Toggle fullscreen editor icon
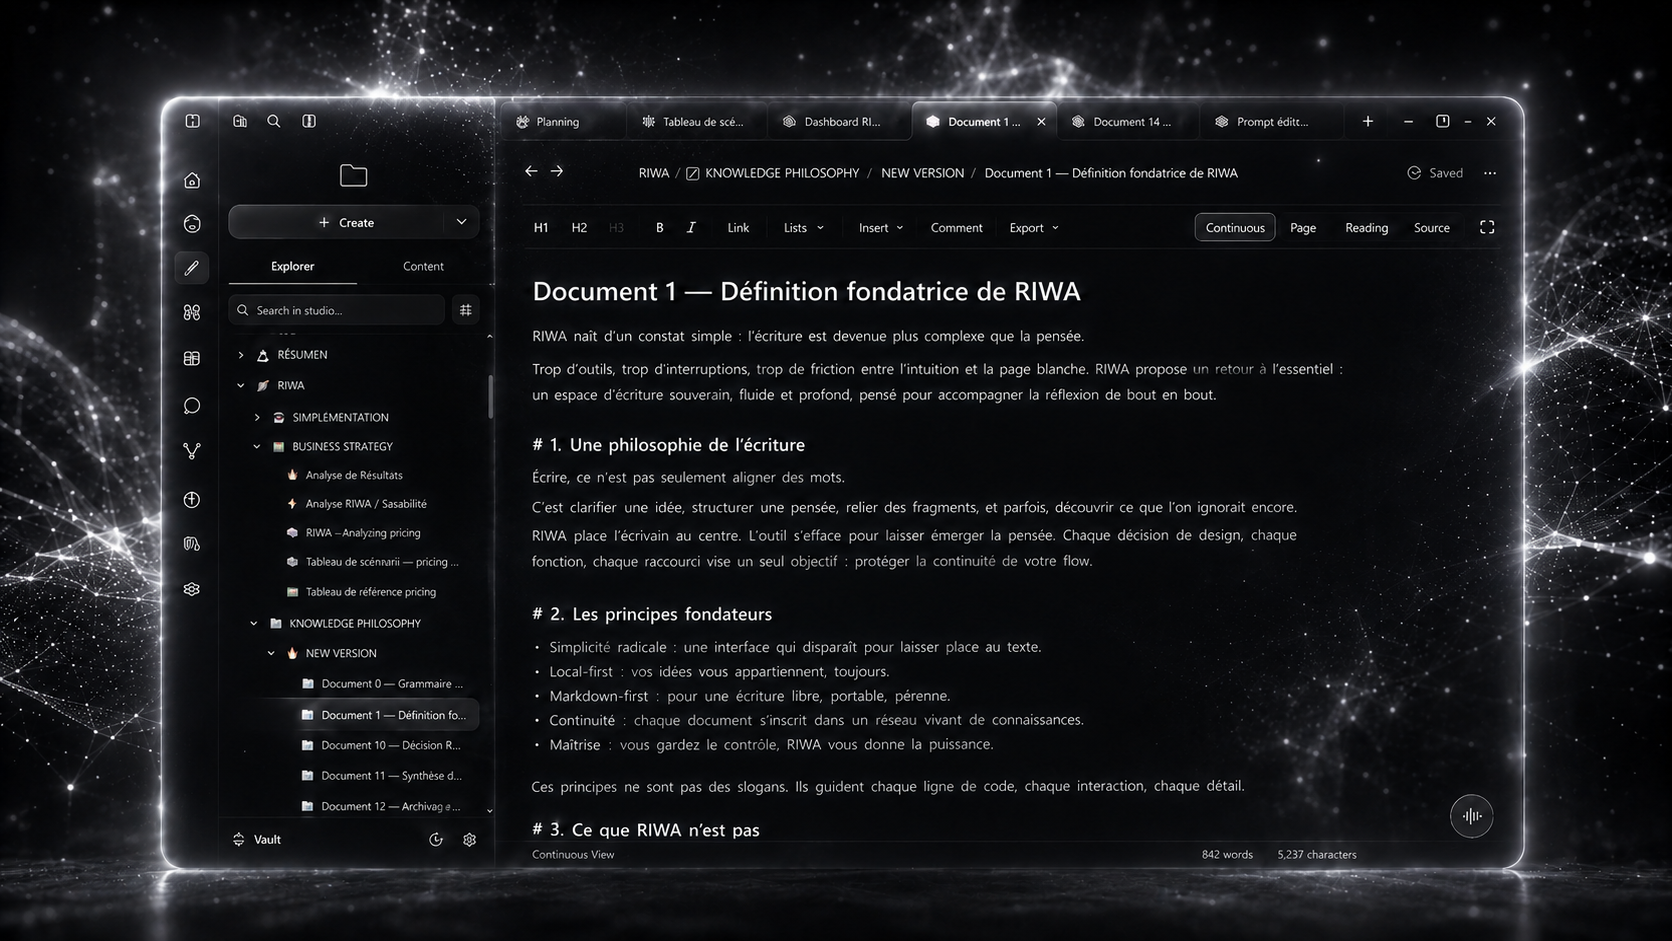 point(1487,227)
